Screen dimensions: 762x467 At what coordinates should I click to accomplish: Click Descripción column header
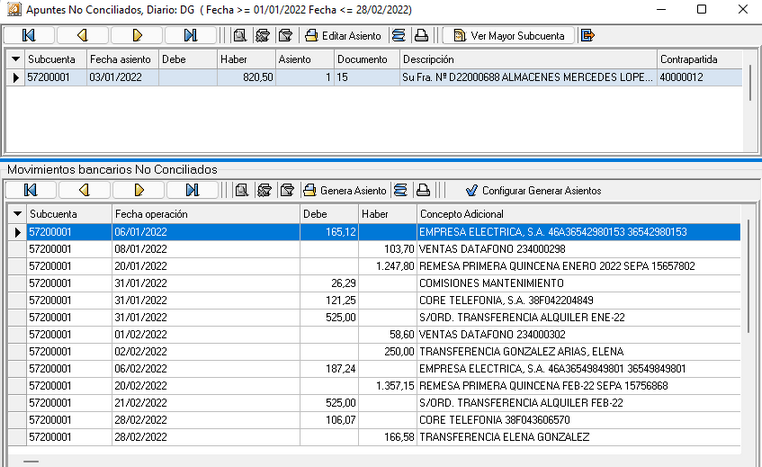528,59
